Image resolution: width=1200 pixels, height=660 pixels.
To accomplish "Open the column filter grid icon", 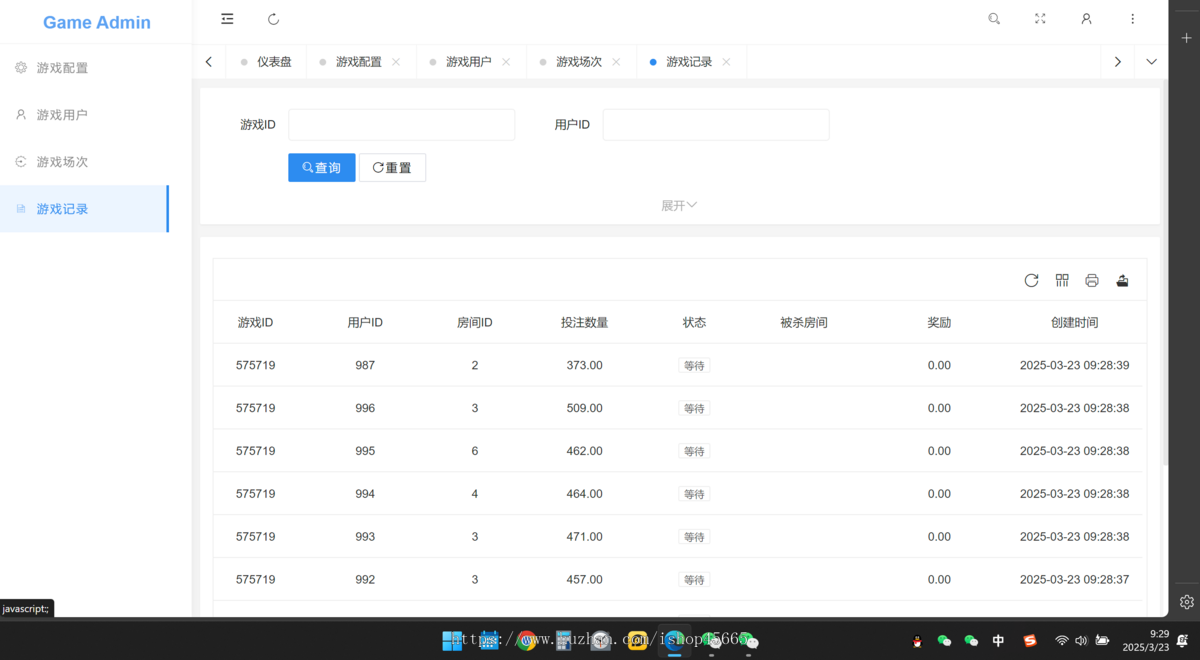I will [x=1062, y=281].
